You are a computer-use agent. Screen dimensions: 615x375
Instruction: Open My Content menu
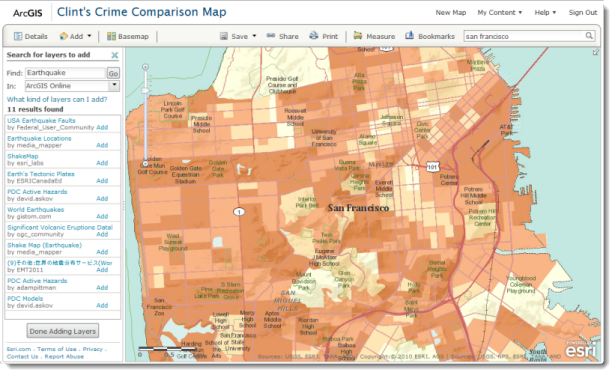point(500,13)
